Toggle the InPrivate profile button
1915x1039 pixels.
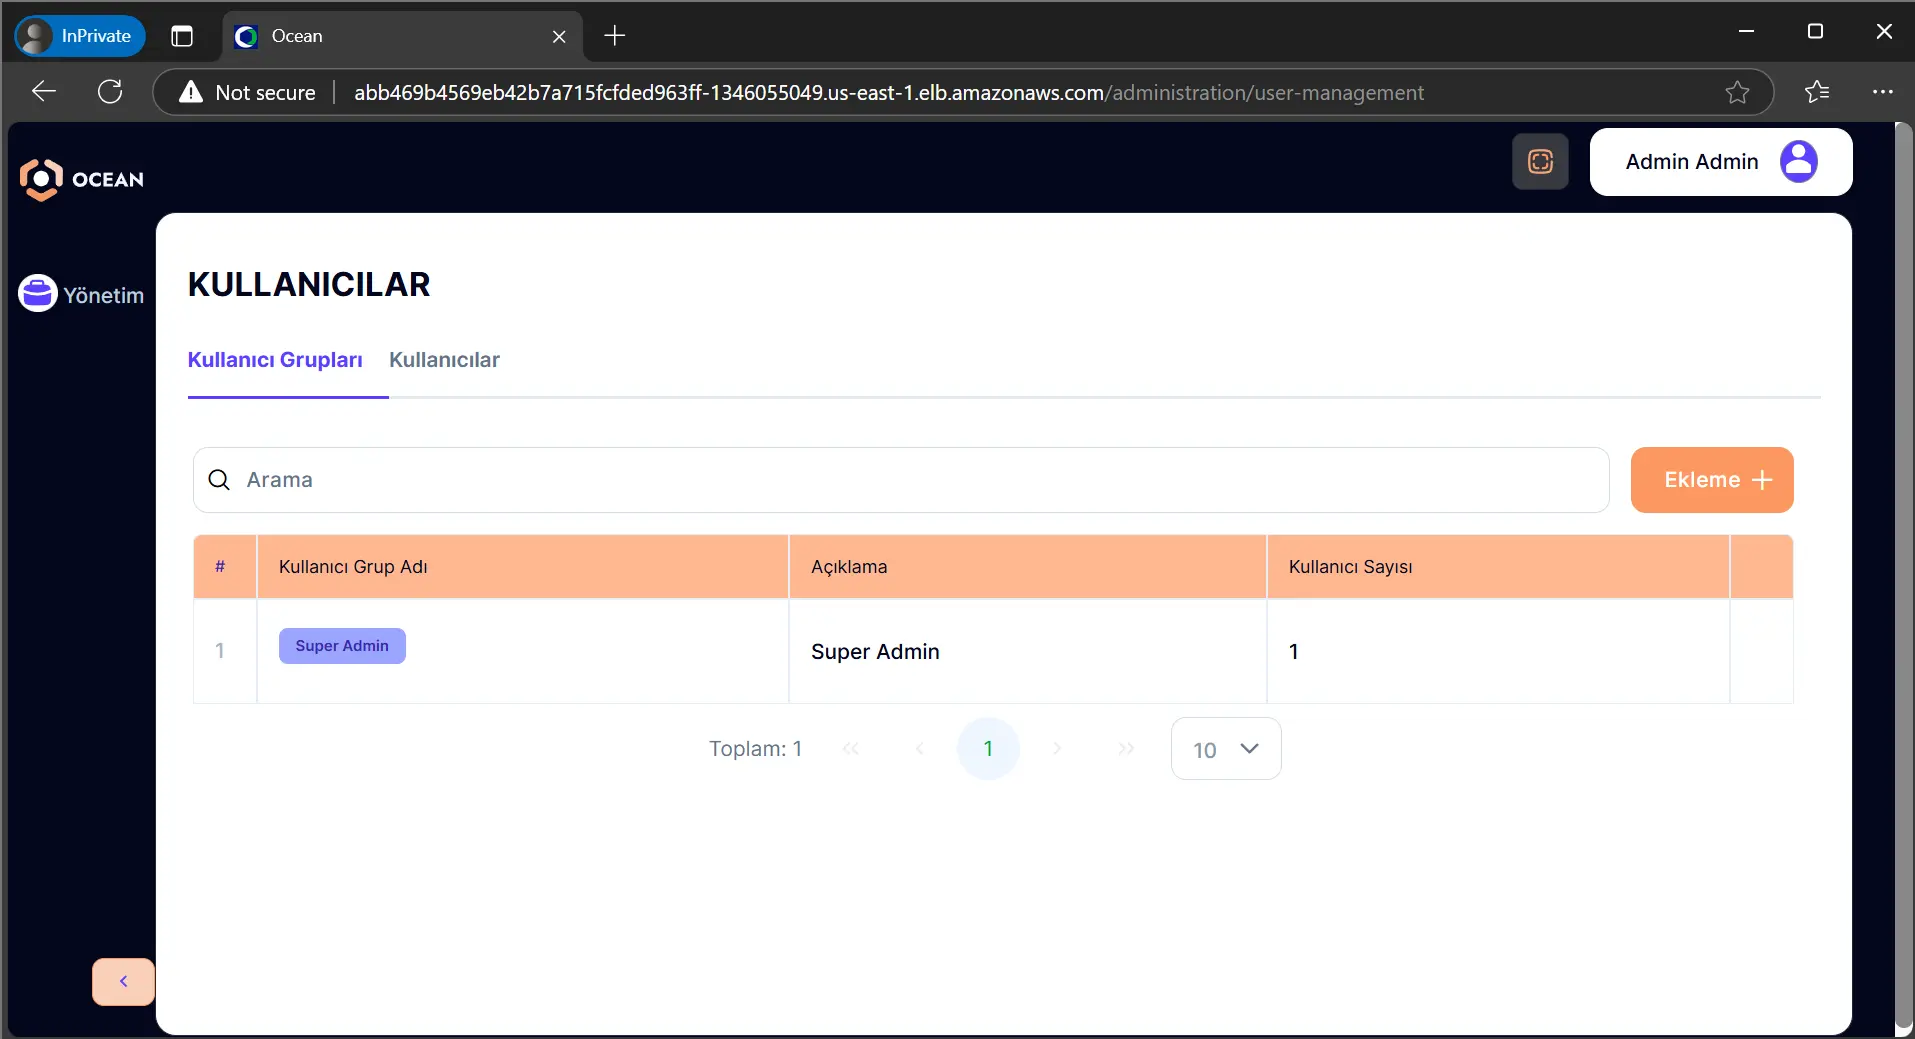click(79, 35)
